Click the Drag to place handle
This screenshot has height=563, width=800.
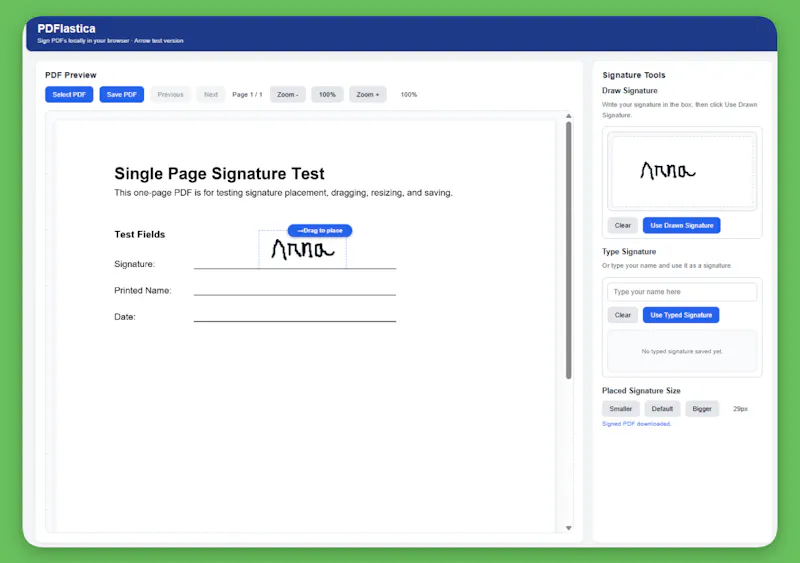pos(320,231)
